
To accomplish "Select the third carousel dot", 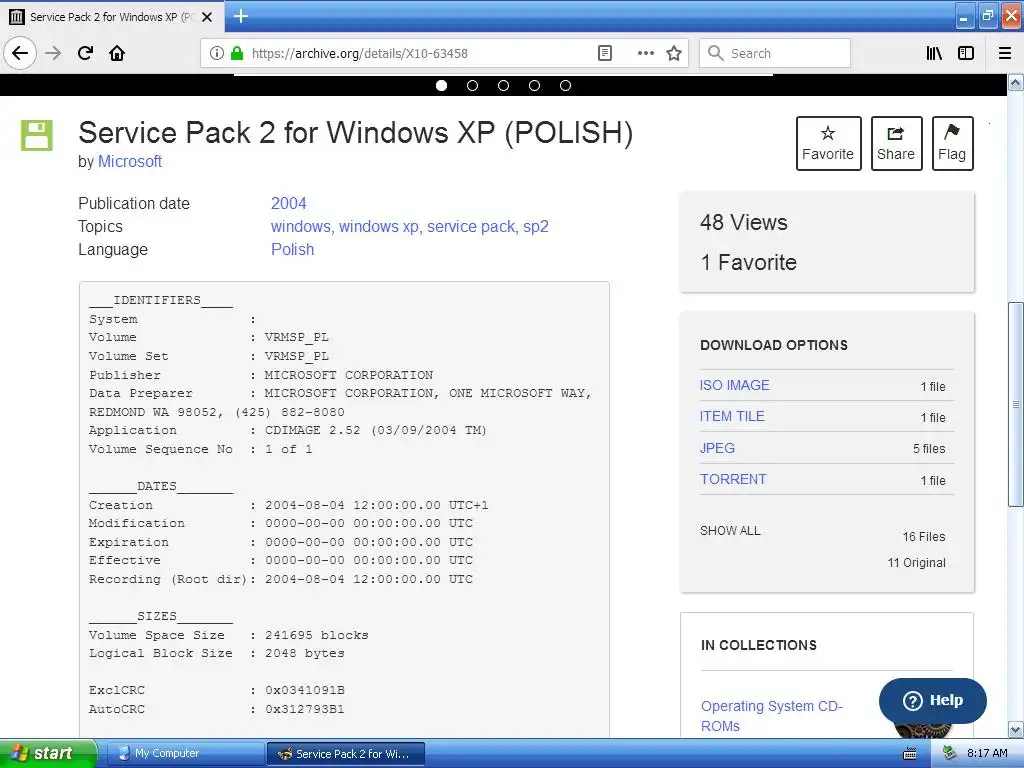I will tap(504, 86).
